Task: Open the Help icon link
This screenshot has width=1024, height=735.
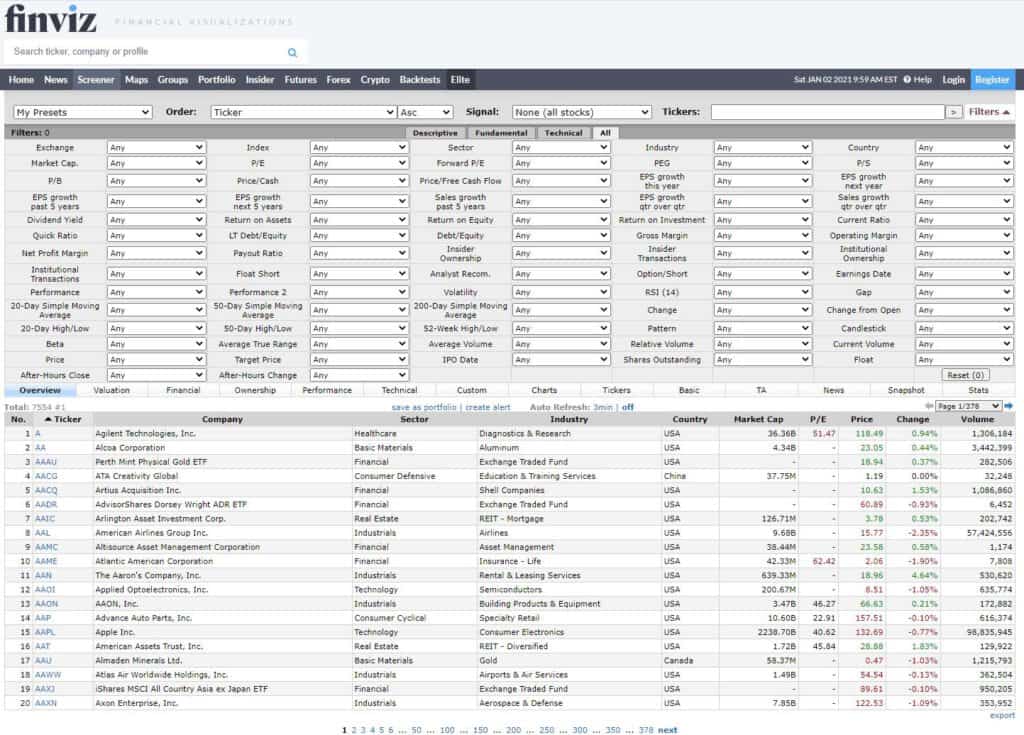Action: point(918,80)
